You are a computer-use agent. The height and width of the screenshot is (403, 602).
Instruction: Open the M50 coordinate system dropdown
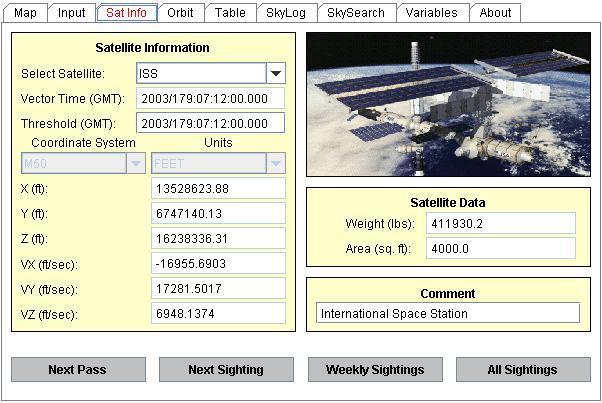[x=83, y=164]
